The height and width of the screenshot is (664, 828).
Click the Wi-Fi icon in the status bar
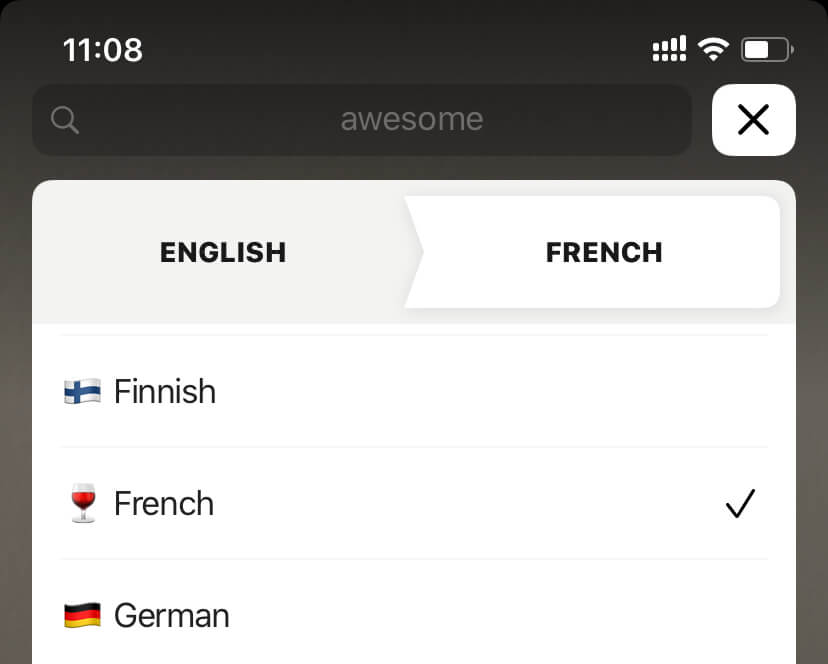pos(713,46)
